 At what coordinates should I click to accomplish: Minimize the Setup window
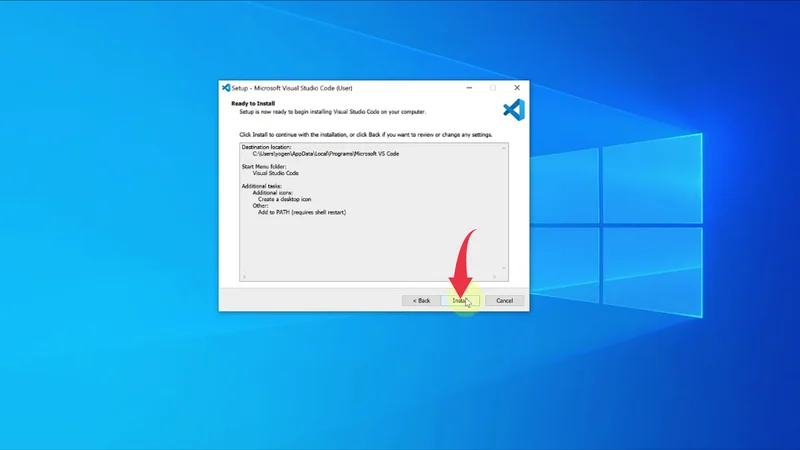click(x=469, y=88)
